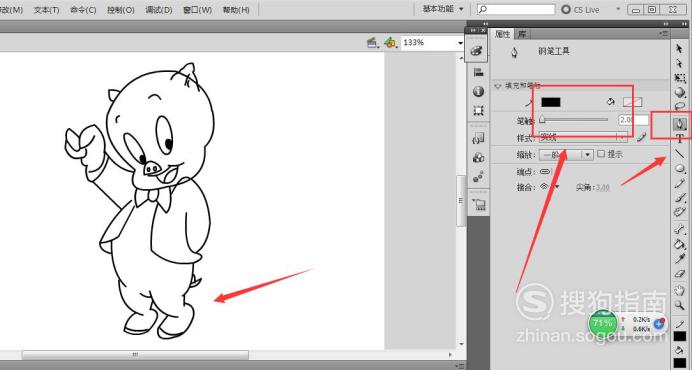This screenshot has height=370, width=692.
Task: Click the horizontal stage scrollbar
Action: [x=135, y=355]
